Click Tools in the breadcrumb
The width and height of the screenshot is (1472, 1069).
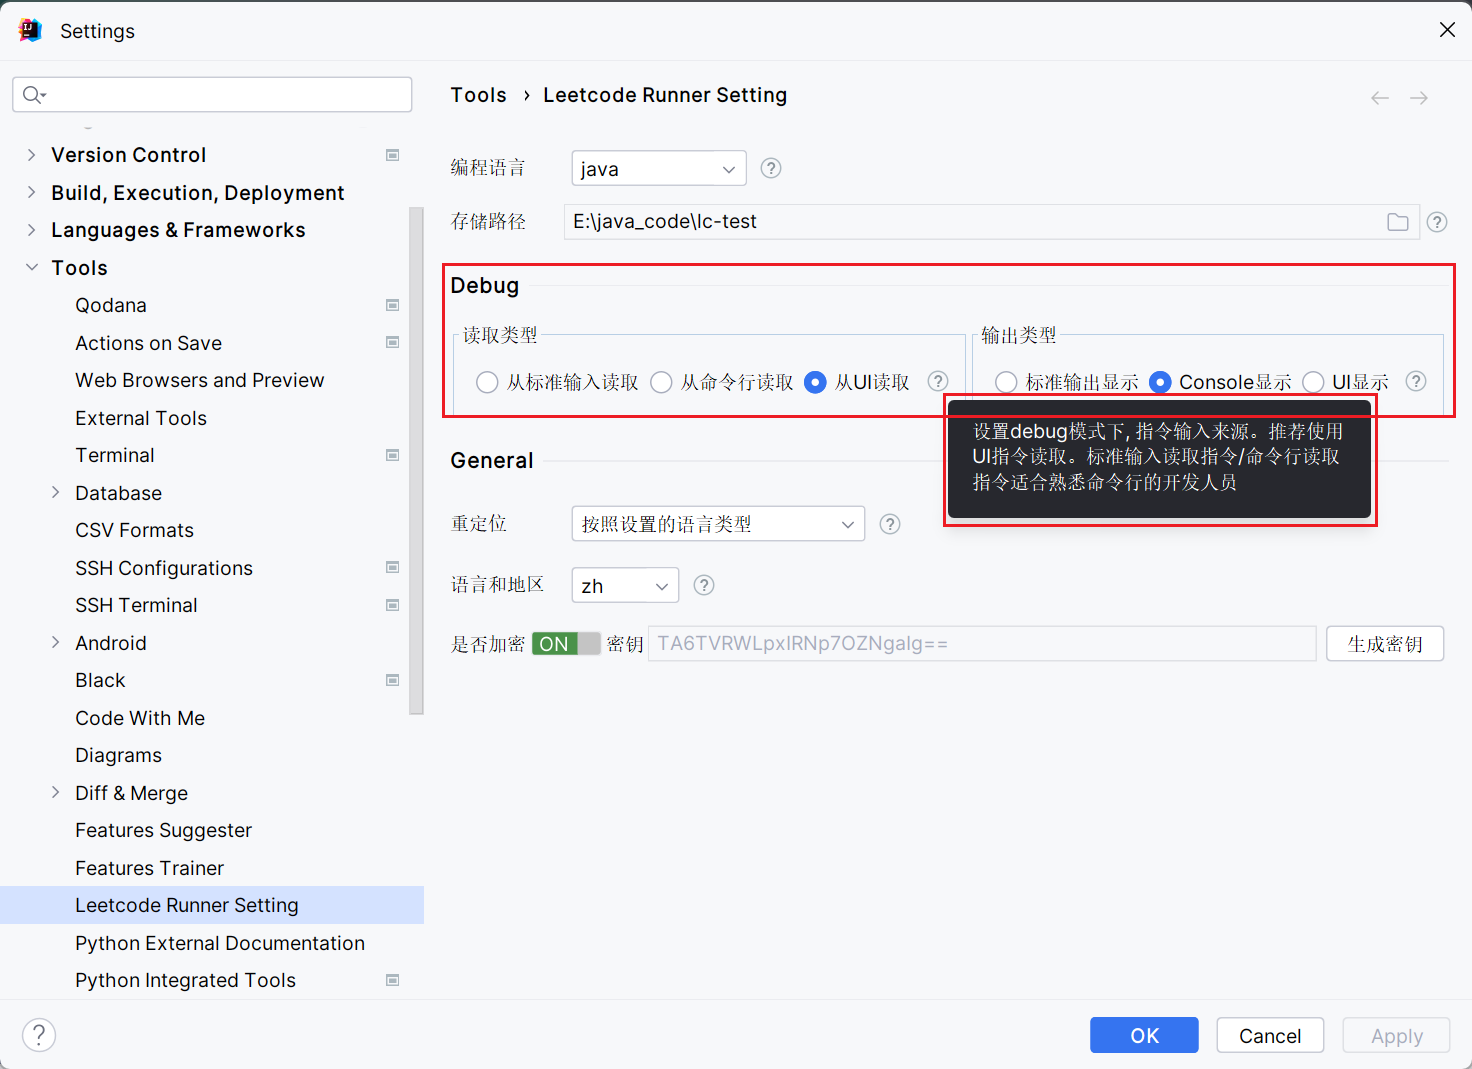[x=478, y=95]
